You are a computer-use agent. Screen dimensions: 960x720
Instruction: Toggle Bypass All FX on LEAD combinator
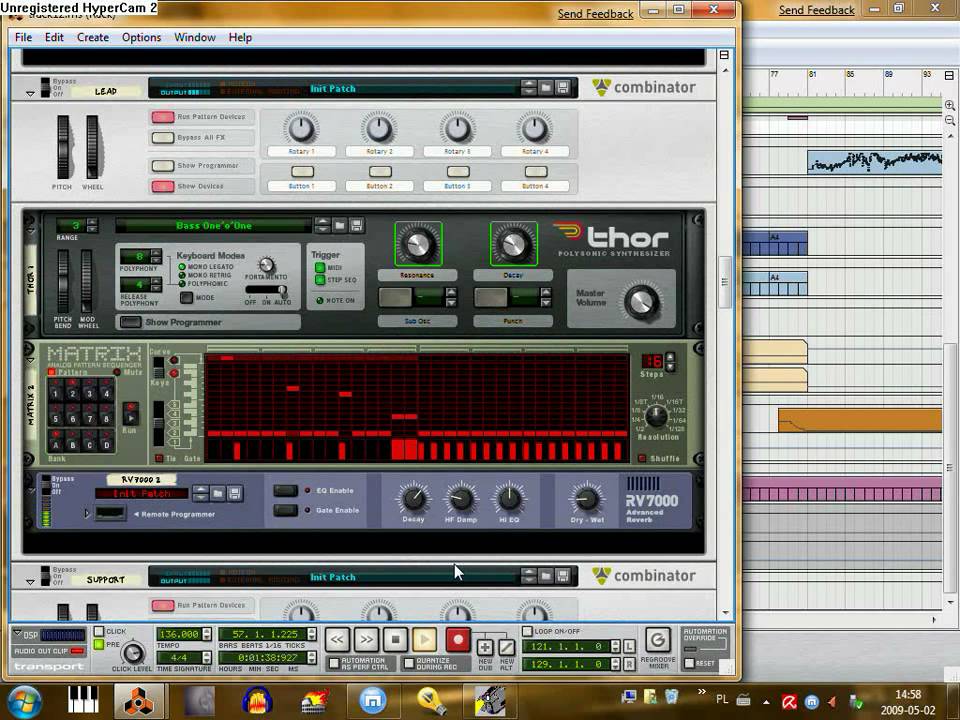tap(163, 137)
